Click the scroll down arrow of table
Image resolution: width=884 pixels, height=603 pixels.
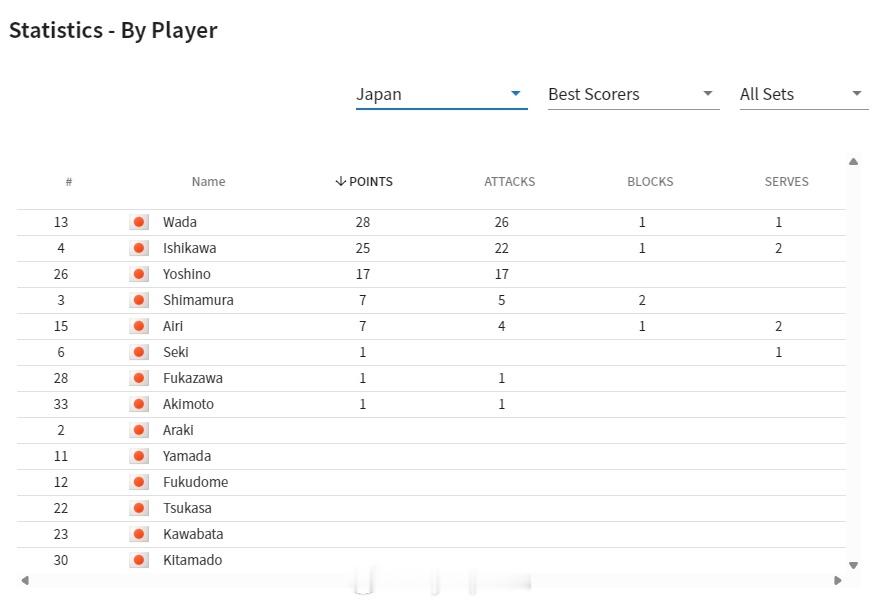pos(854,565)
